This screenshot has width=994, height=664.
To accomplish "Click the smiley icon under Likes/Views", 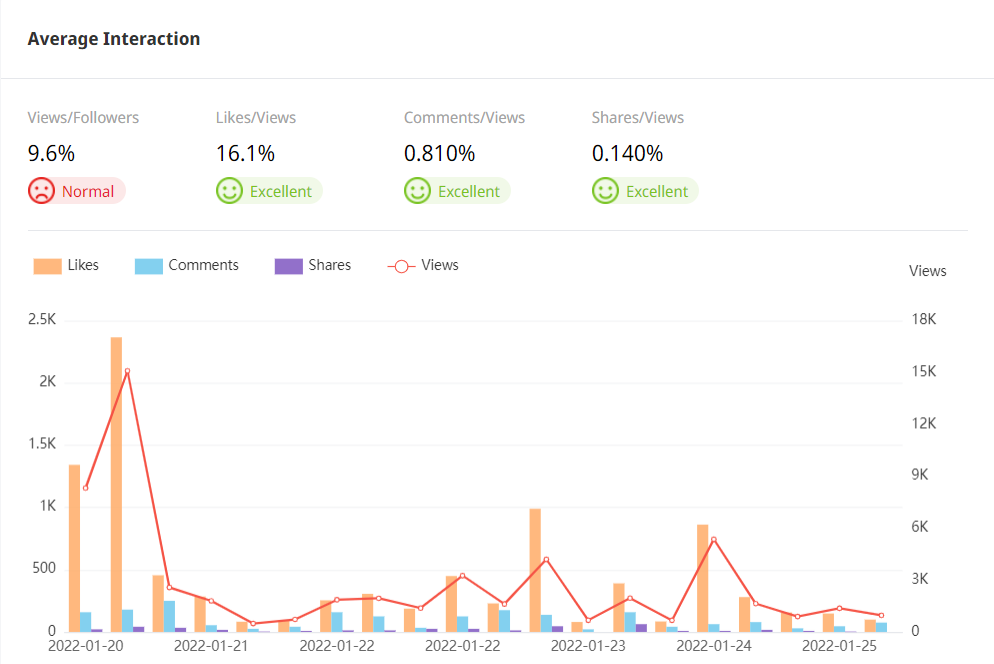I will point(229,191).
